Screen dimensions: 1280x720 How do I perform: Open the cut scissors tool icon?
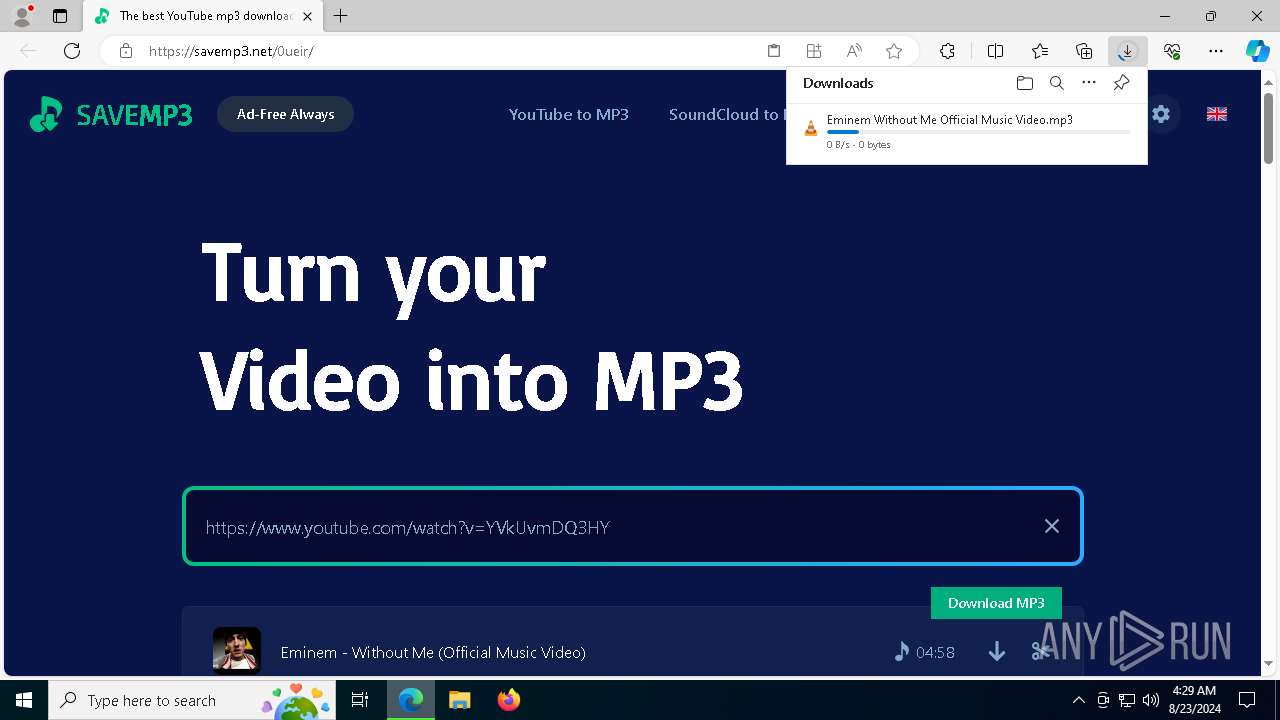tap(1040, 652)
